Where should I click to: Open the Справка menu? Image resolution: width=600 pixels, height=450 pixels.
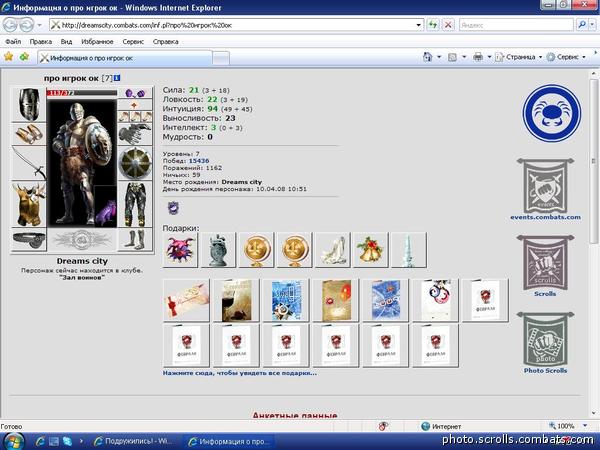(166, 41)
